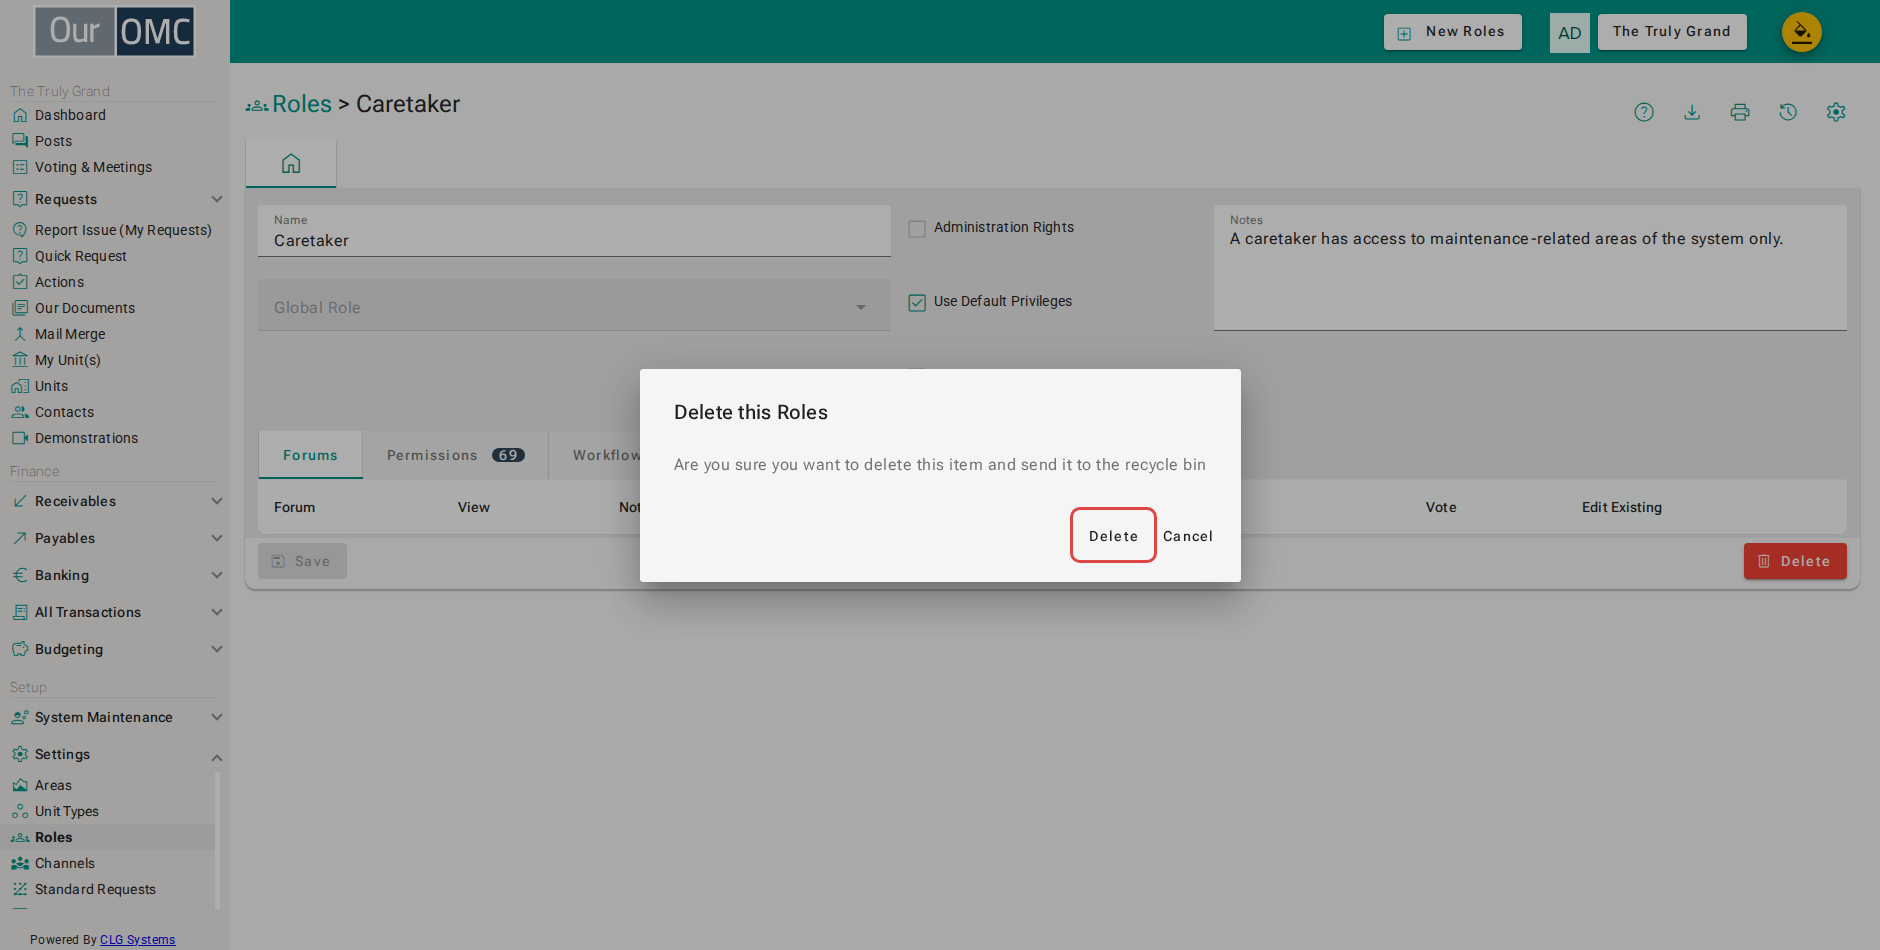Open the Global Role dropdown

[x=574, y=306]
